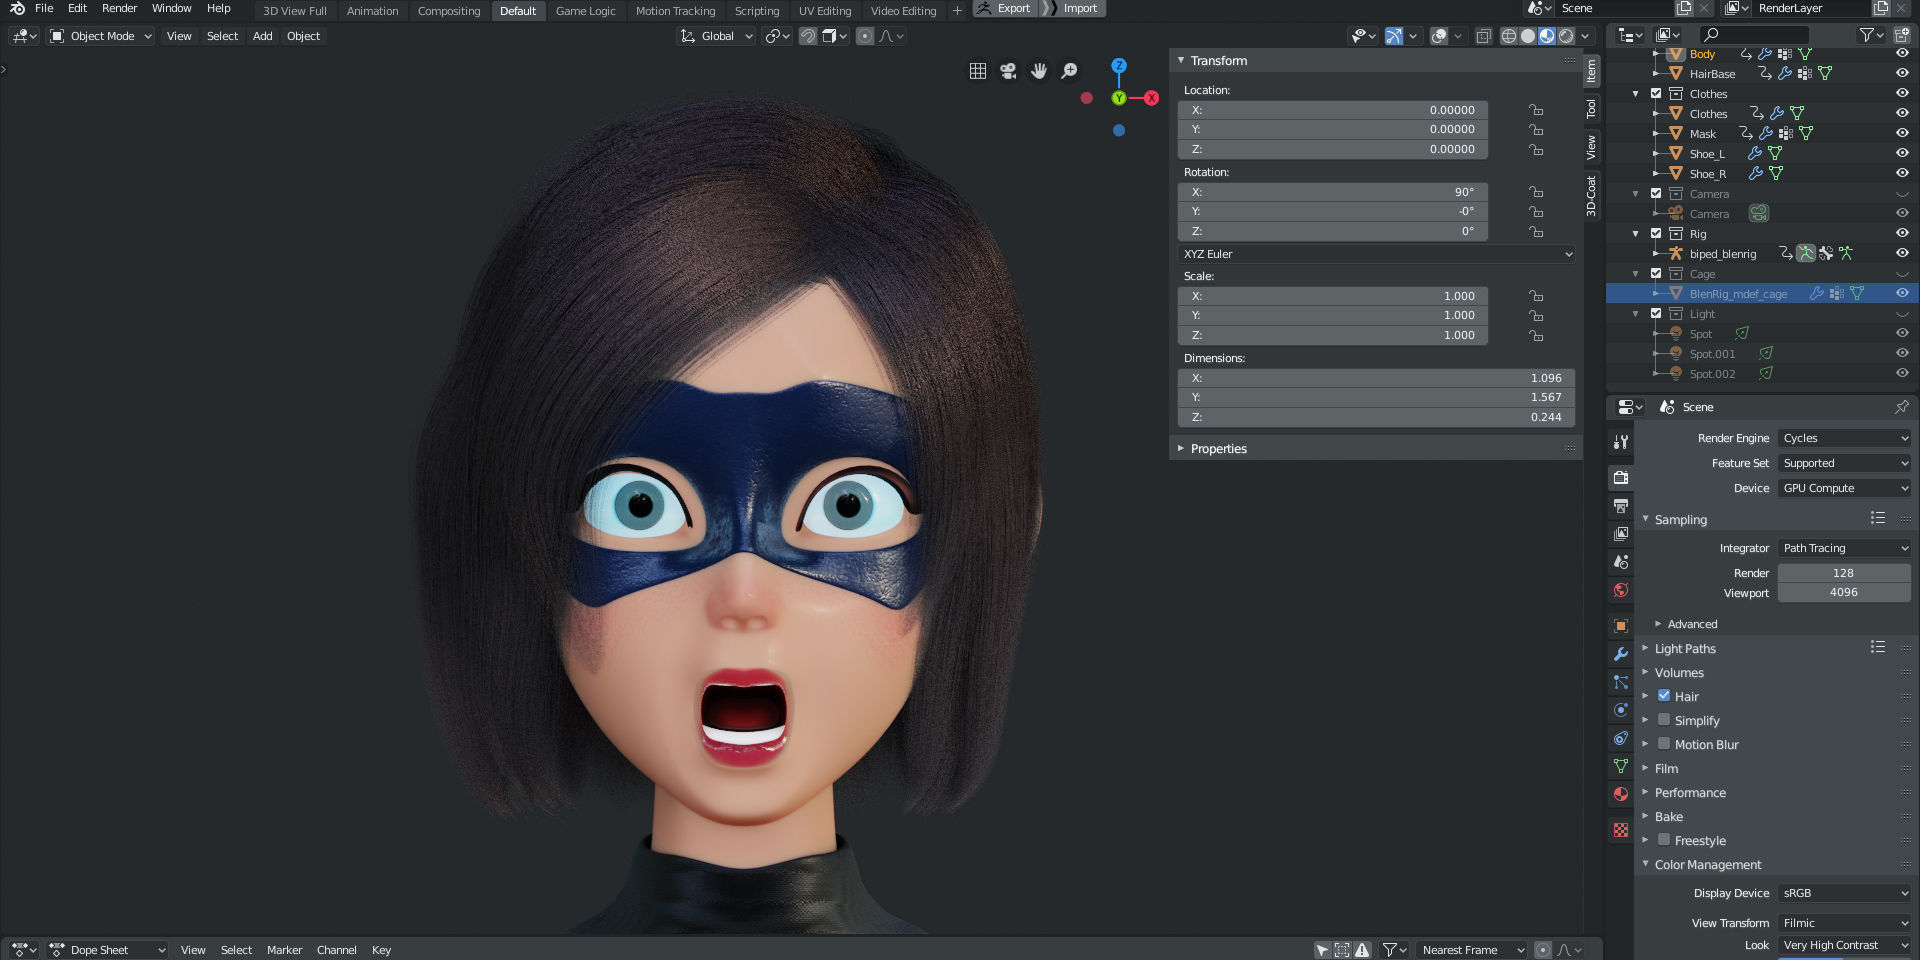Open the Modifiers properties wrench tab
Image resolution: width=1920 pixels, height=960 pixels.
point(1621,654)
